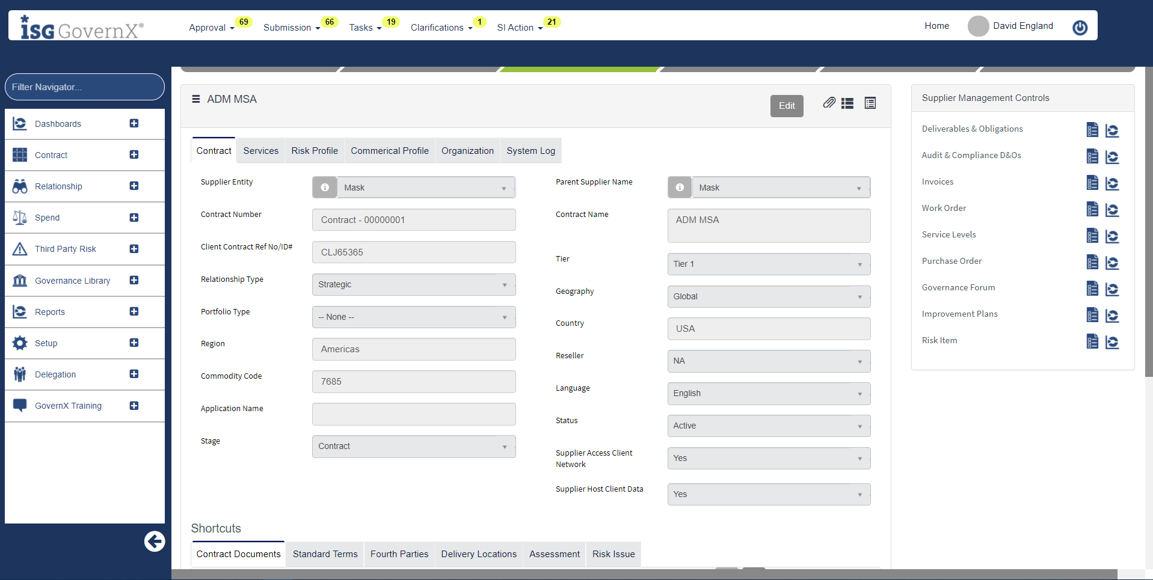Expand the Third Party Risk sidebar section
Image resolution: width=1153 pixels, height=580 pixels.
(133, 248)
